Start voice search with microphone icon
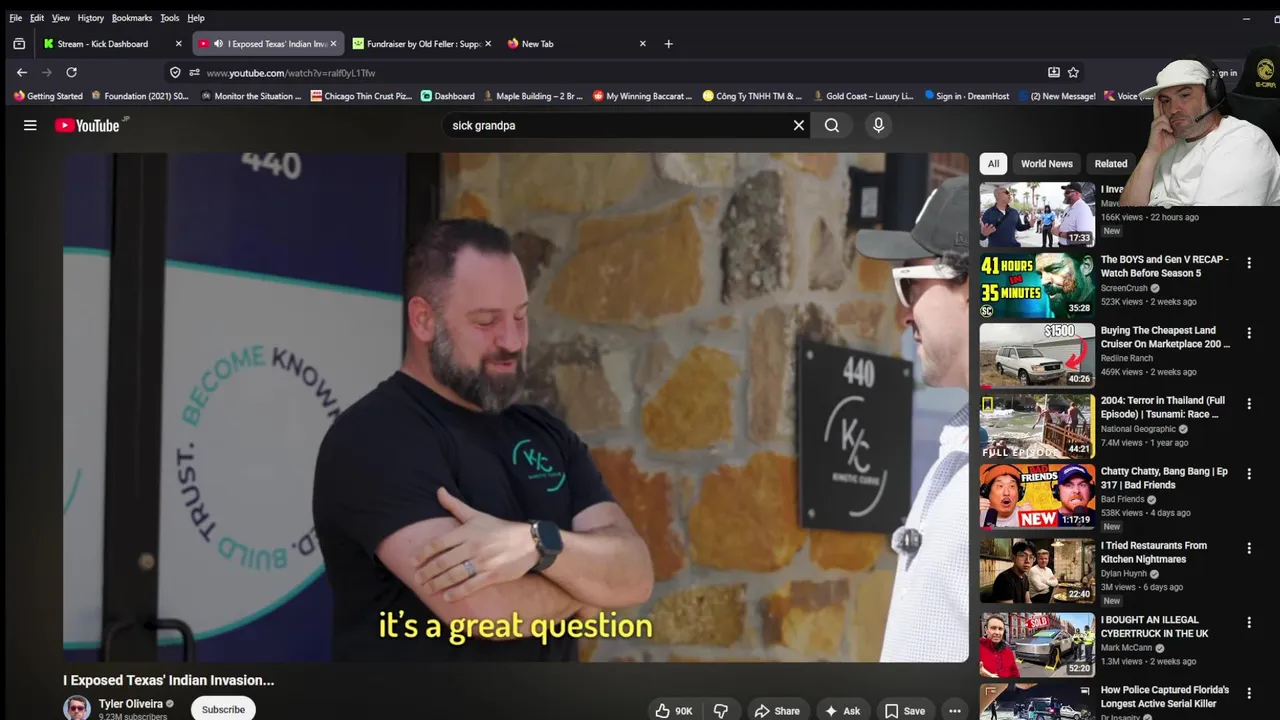 pyautogui.click(x=878, y=125)
